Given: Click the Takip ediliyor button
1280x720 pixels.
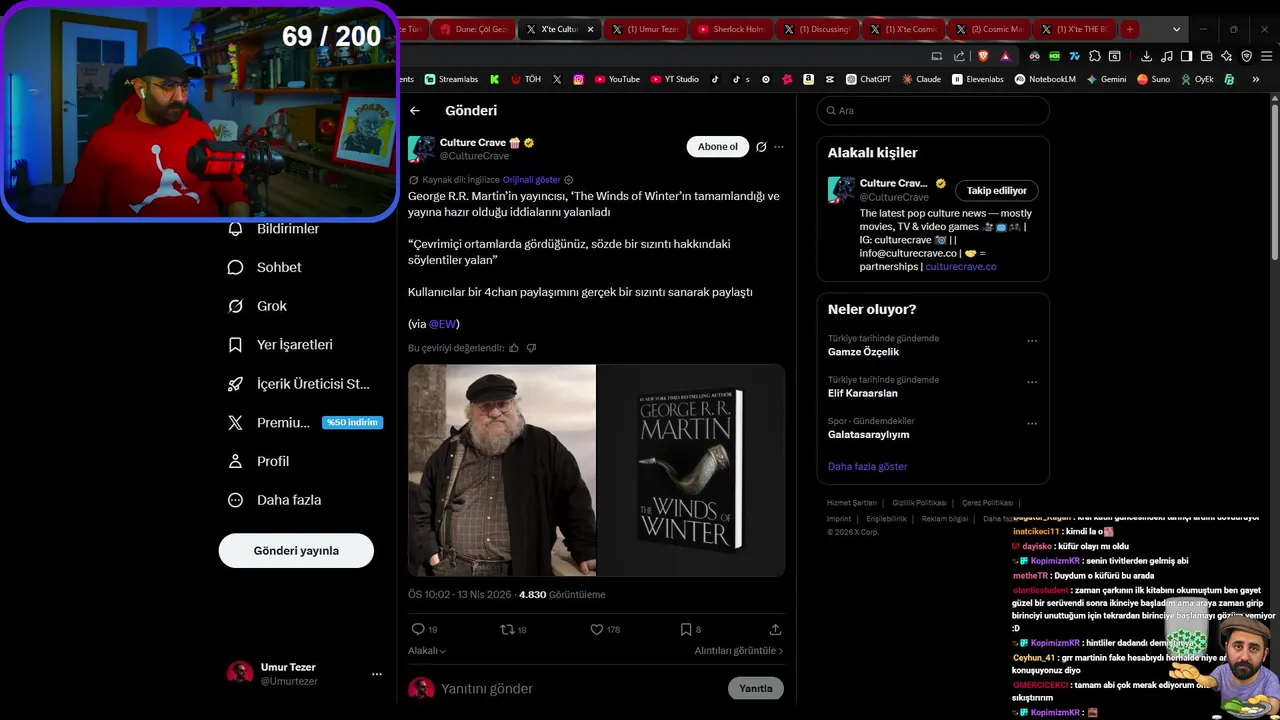Looking at the screenshot, I should [997, 191].
